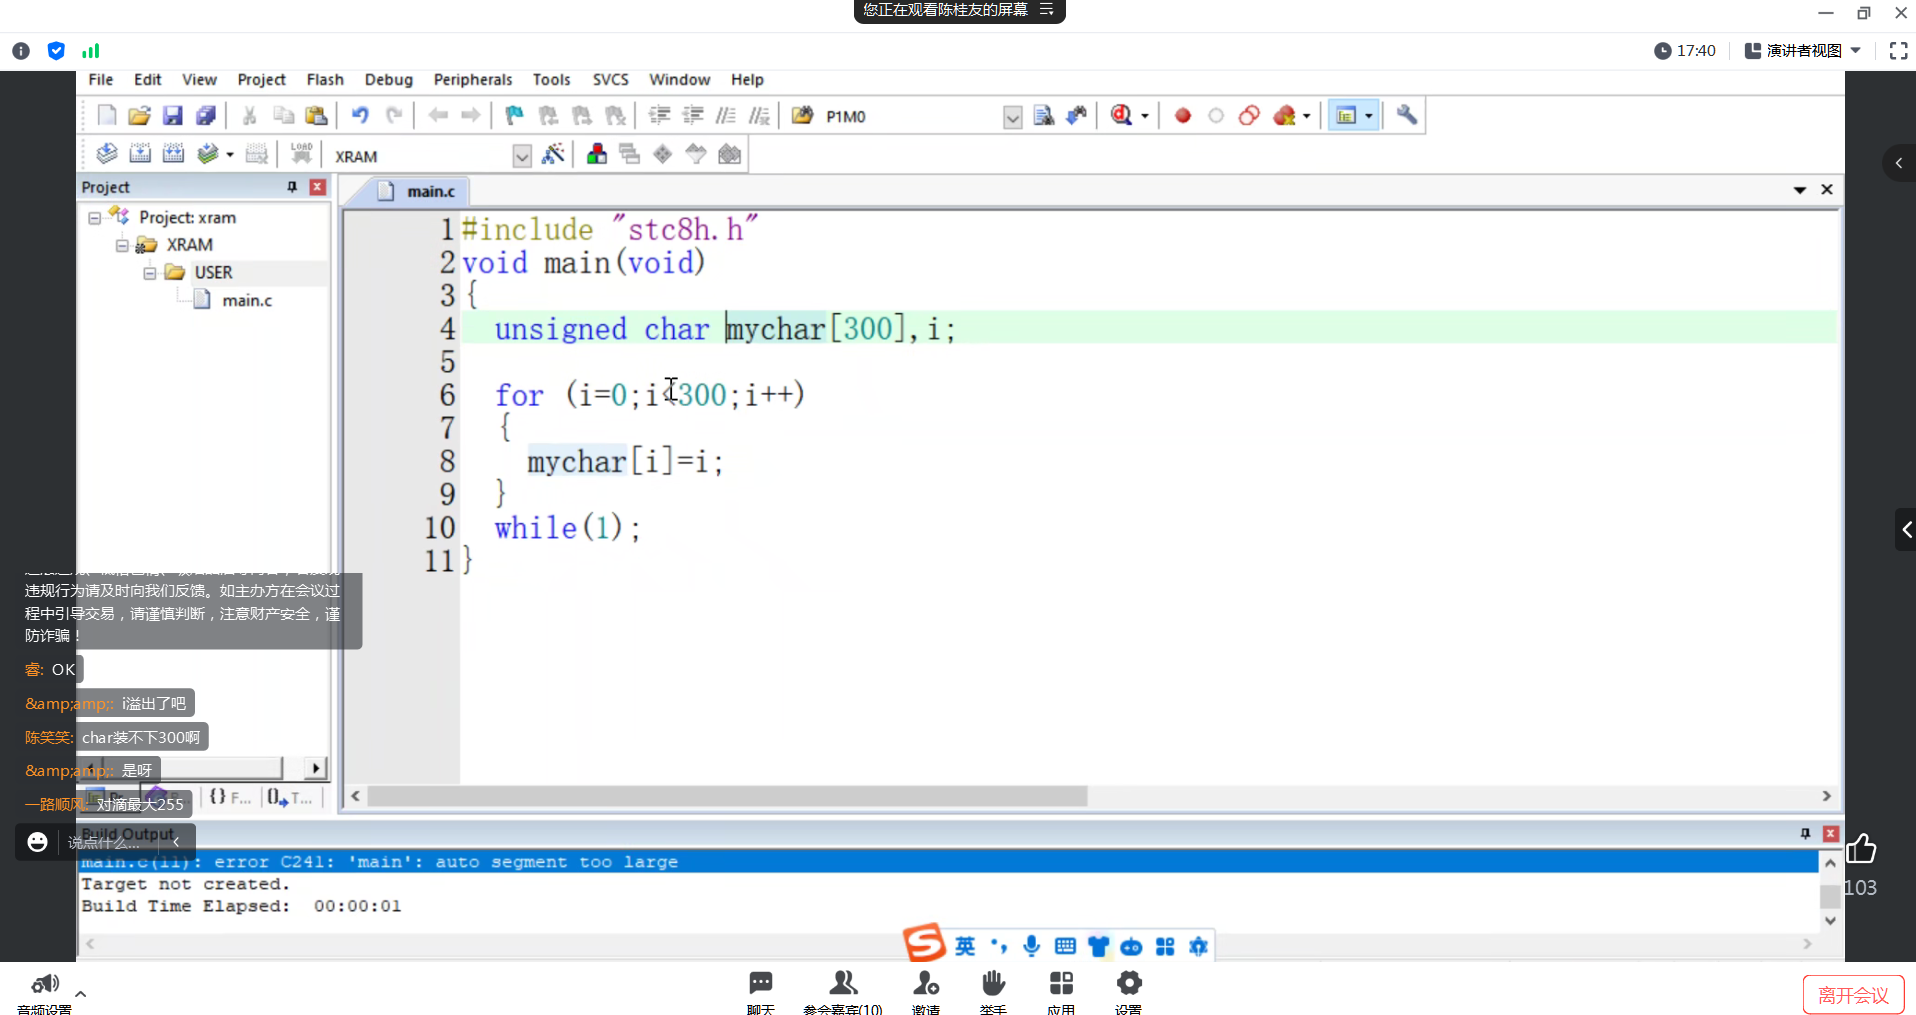Image resolution: width=1916 pixels, height=1015 pixels.
Task: Collapse the Project: xram tree node
Action: tap(95, 217)
